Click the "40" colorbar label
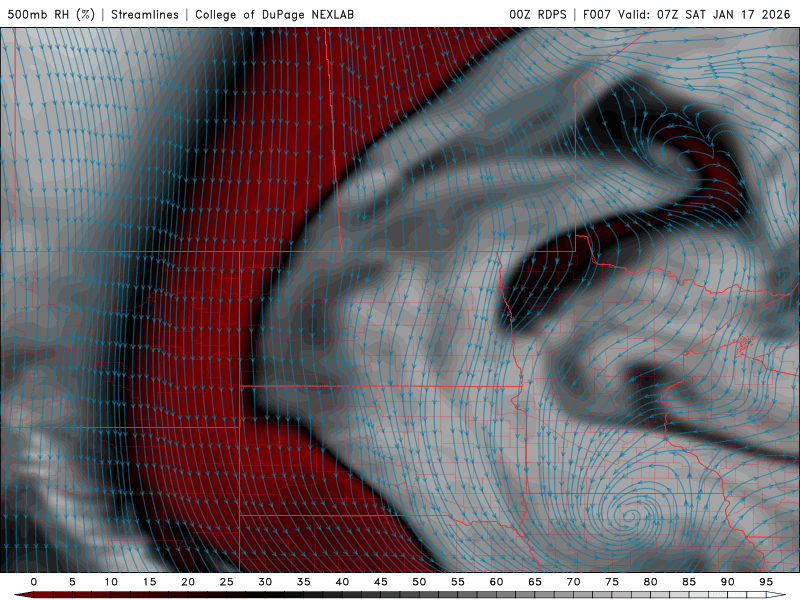800x600 pixels. (342, 582)
